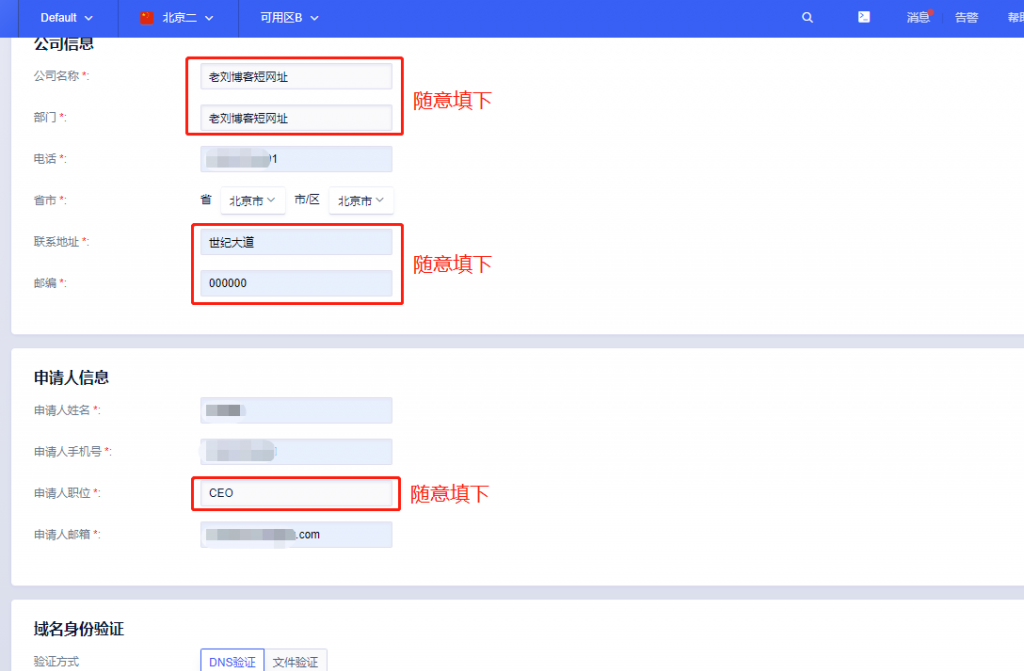Screen dimensions: 1024x671
Task: Click the 公司名称 input field
Action: point(296,76)
